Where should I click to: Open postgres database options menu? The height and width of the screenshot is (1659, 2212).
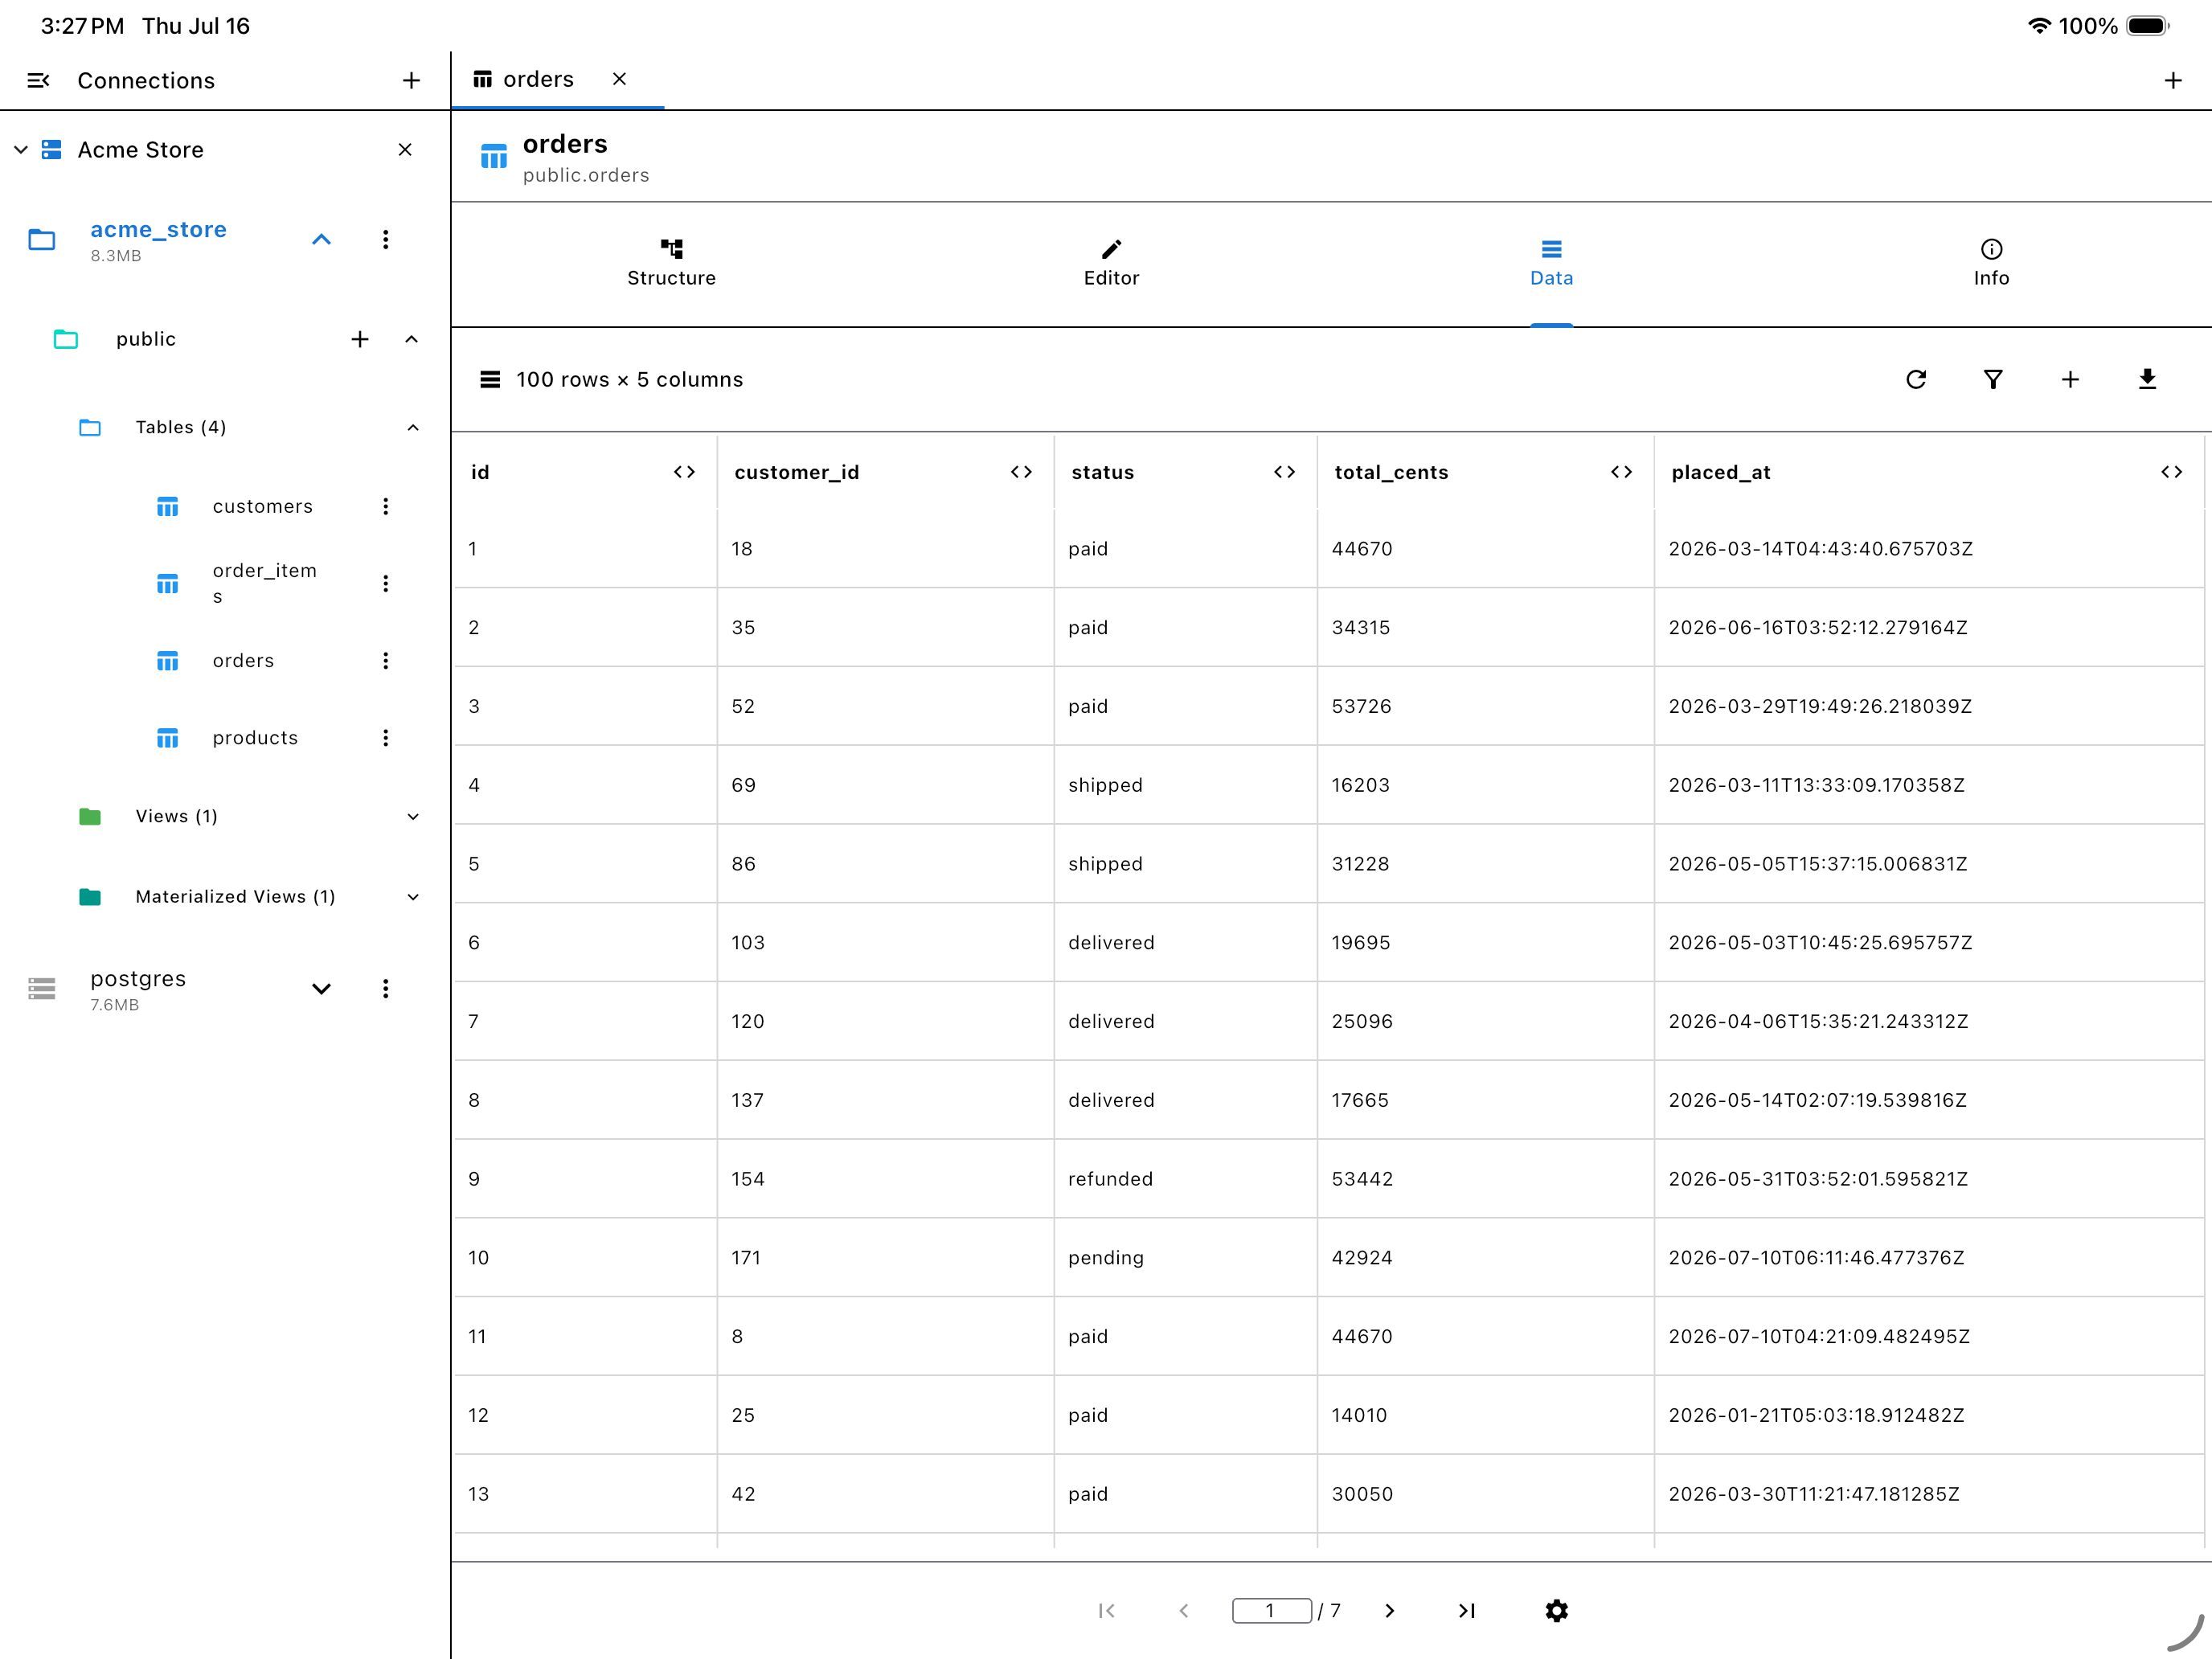tap(385, 989)
